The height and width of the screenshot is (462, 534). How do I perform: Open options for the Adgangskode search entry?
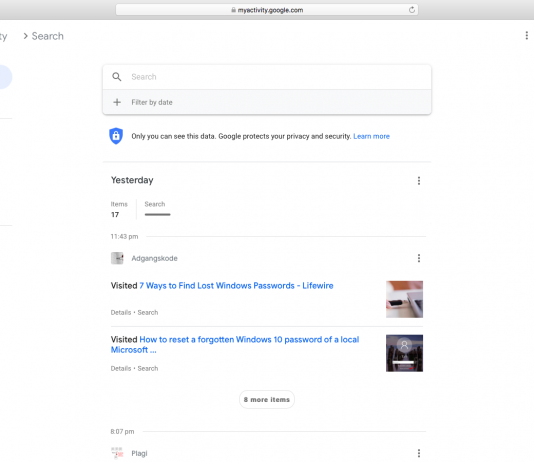point(419,258)
